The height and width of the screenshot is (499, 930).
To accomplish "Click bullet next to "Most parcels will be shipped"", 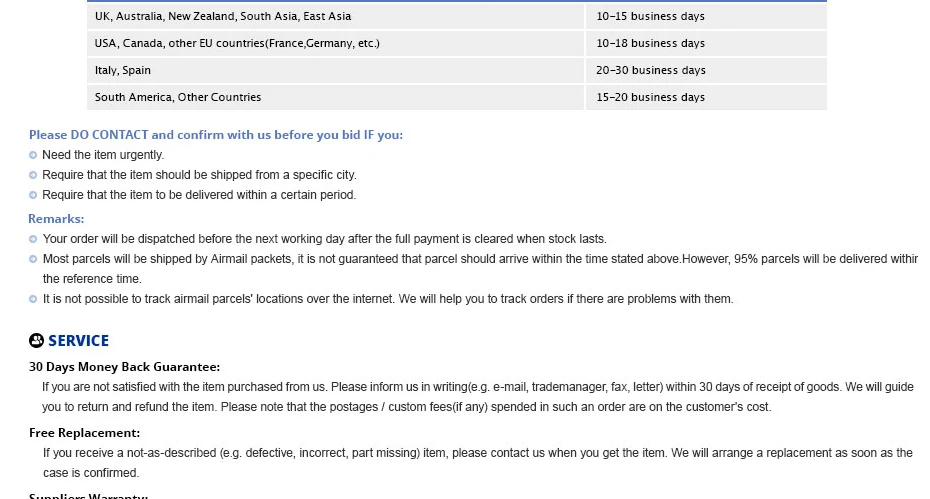I will click(x=33, y=259).
